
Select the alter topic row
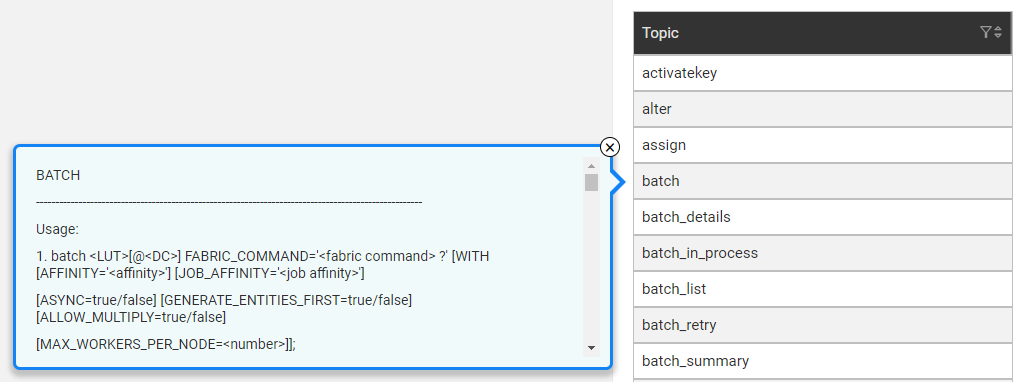[823, 109]
